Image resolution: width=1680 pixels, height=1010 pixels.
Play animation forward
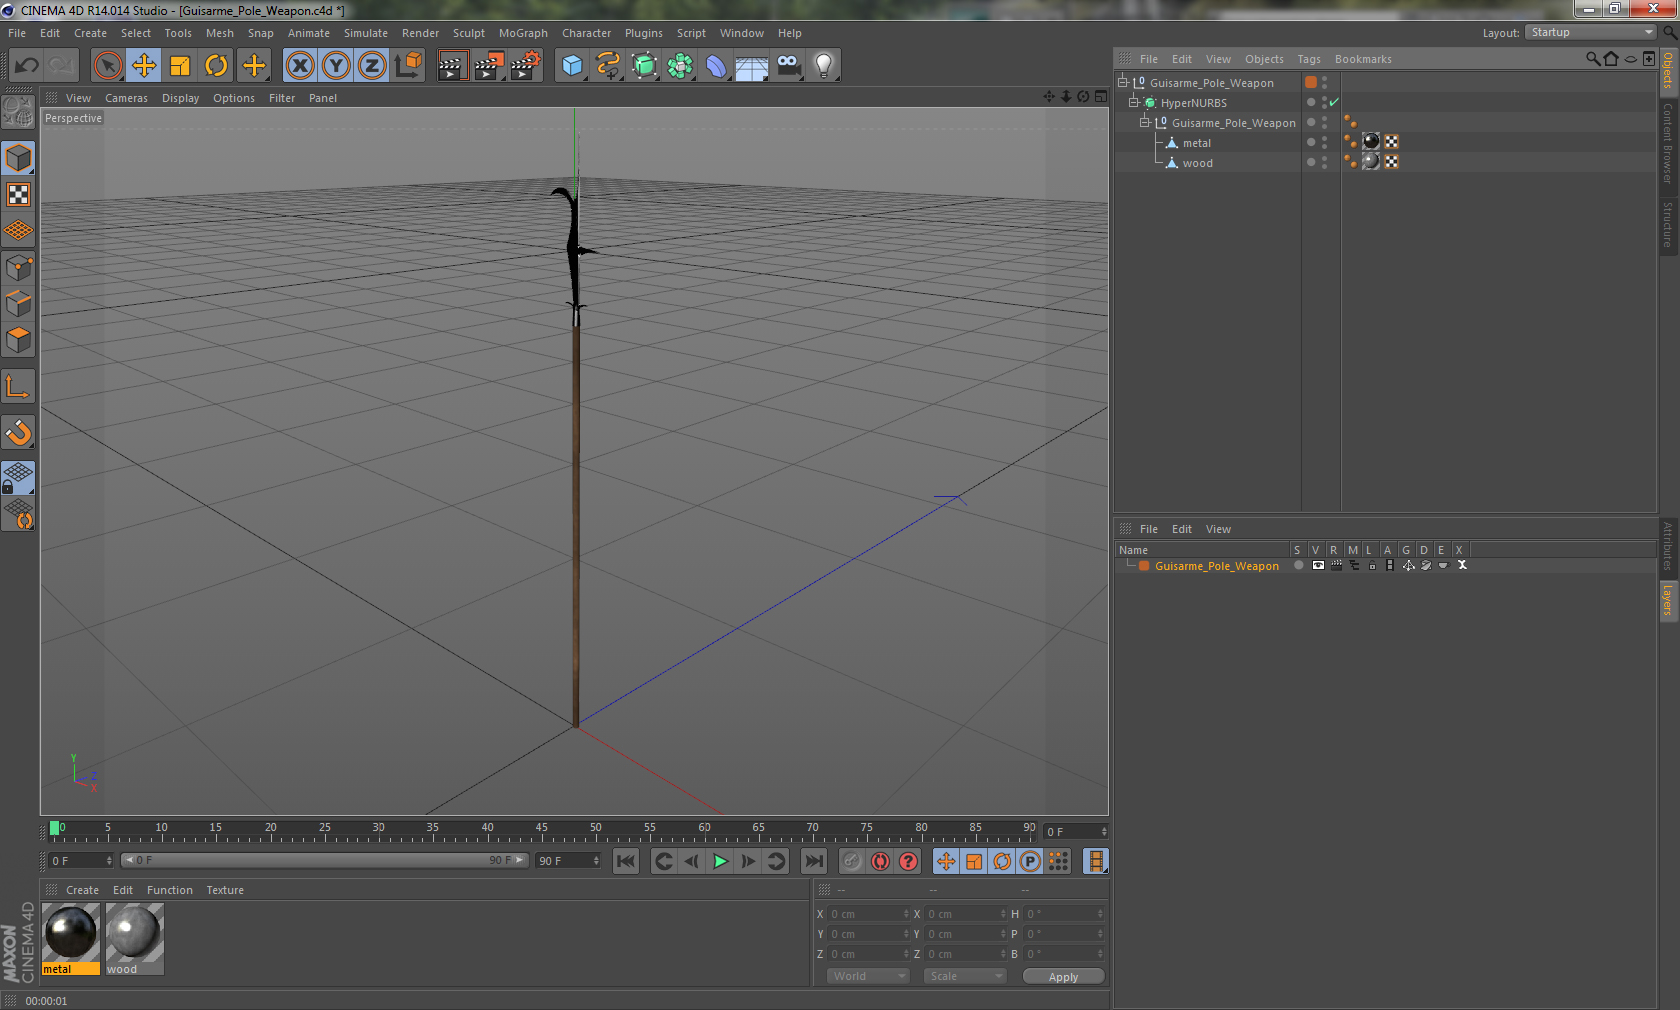click(x=720, y=861)
